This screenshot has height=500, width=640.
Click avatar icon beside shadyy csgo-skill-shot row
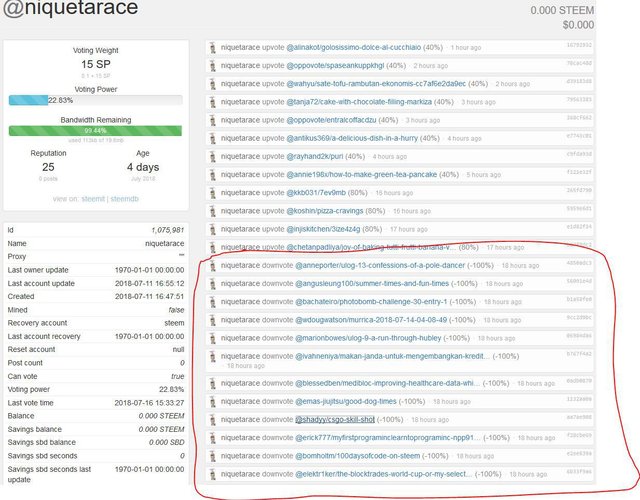pos(212,420)
